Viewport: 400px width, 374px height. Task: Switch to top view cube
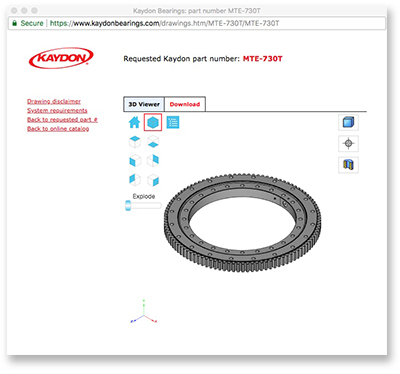pos(135,142)
